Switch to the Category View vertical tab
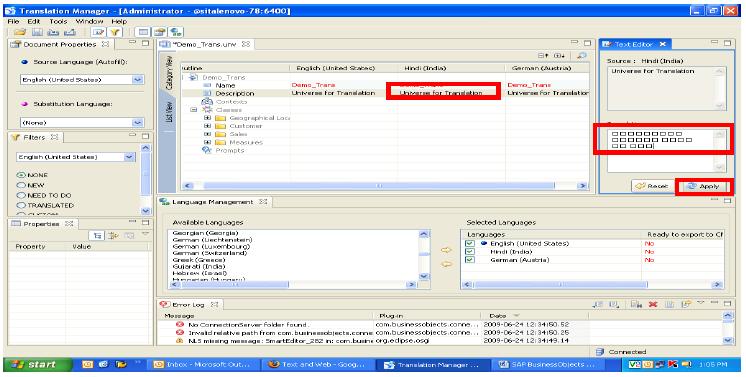The height and width of the screenshot is (377, 746). point(169,73)
